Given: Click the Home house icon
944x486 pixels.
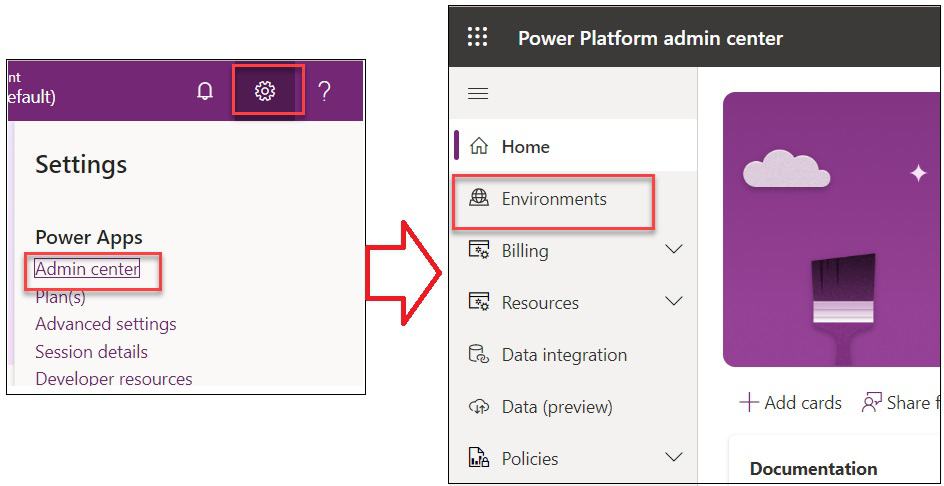Looking at the screenshot, I should point(479,146).
